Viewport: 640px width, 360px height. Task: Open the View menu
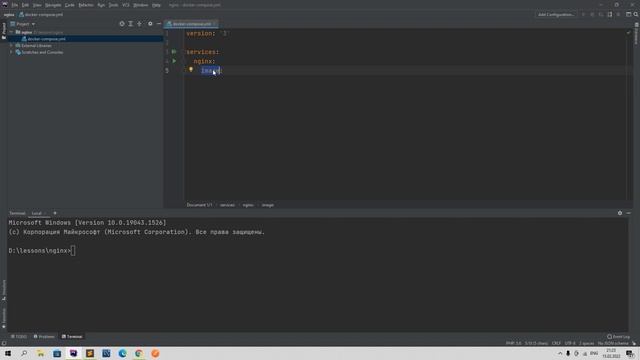click(x=37, y=5)
